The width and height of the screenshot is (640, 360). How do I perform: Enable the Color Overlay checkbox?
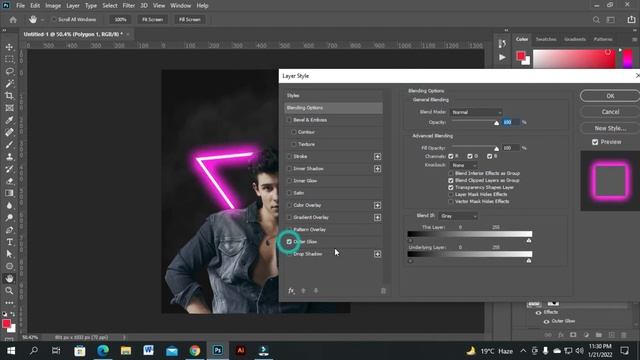click(x=289, y=205)
